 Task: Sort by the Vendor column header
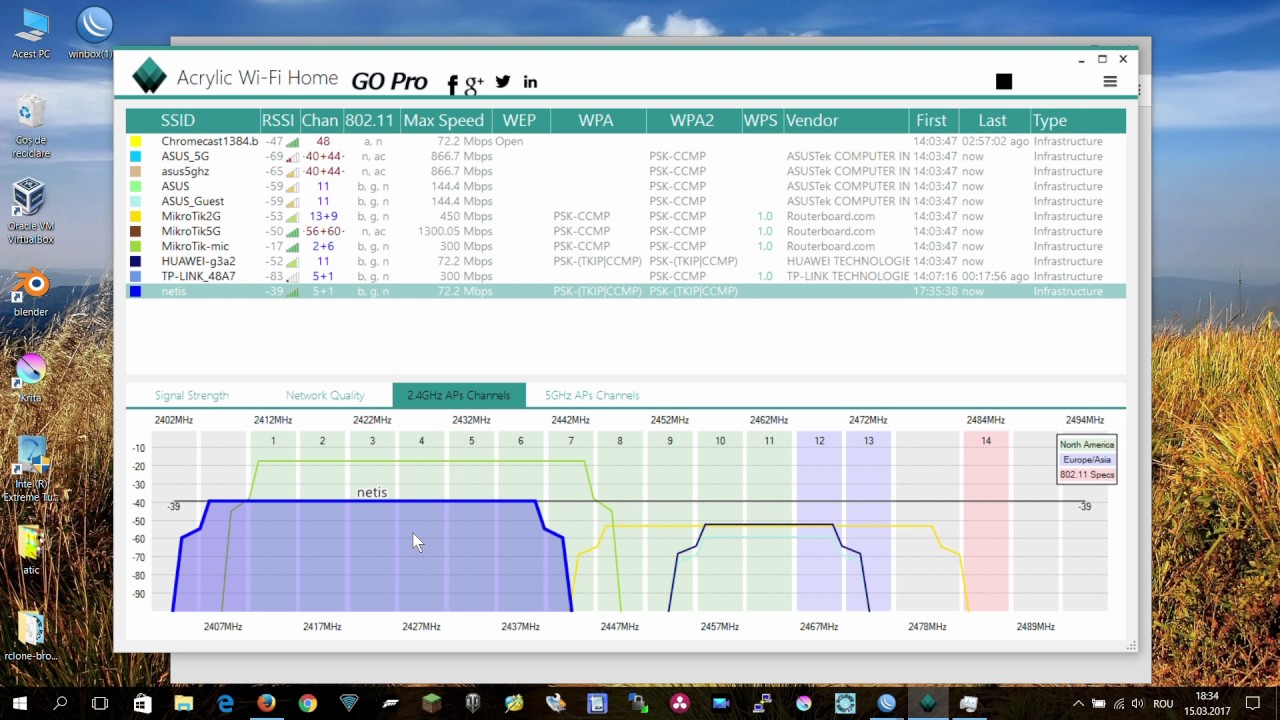[x=847, y=120]
